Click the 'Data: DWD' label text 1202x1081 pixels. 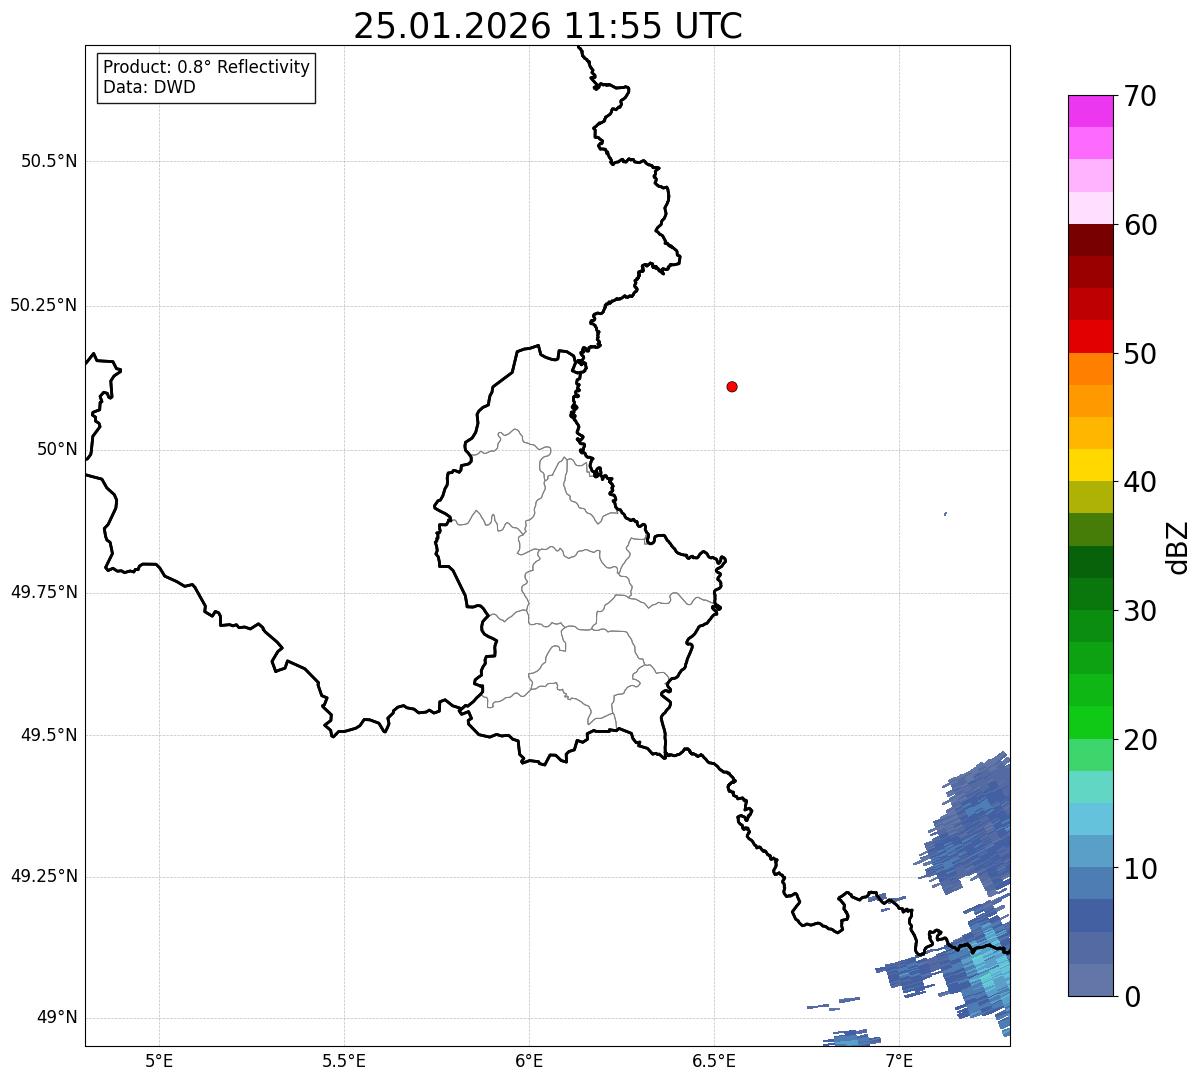150,87
